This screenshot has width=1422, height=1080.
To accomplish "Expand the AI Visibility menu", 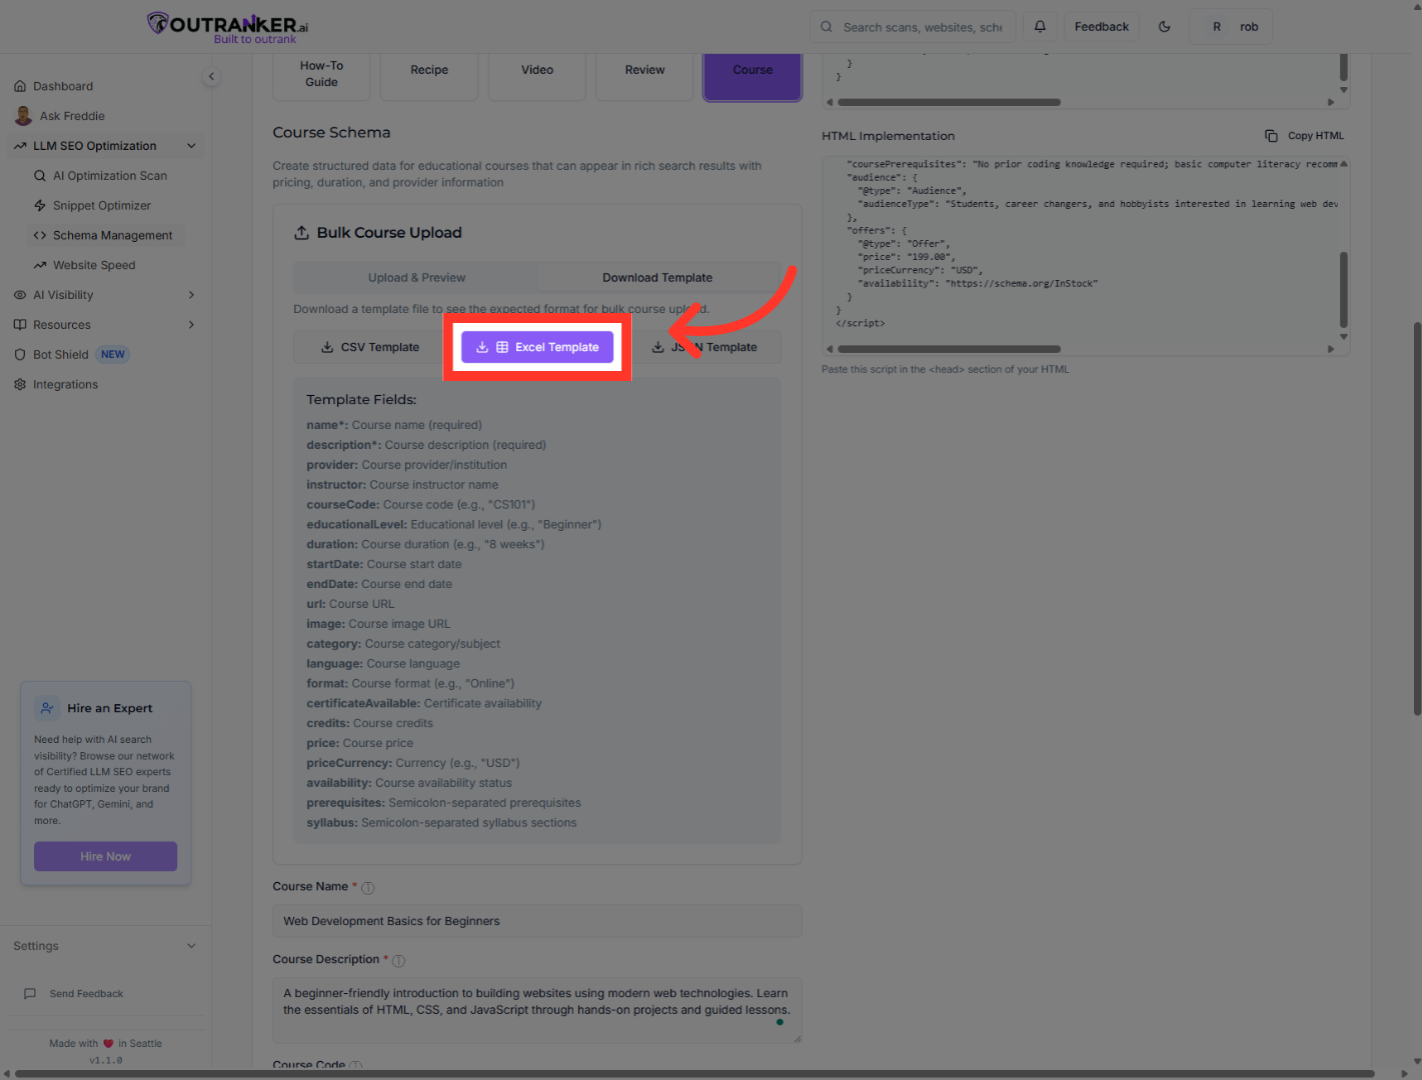I will point(191,295).
